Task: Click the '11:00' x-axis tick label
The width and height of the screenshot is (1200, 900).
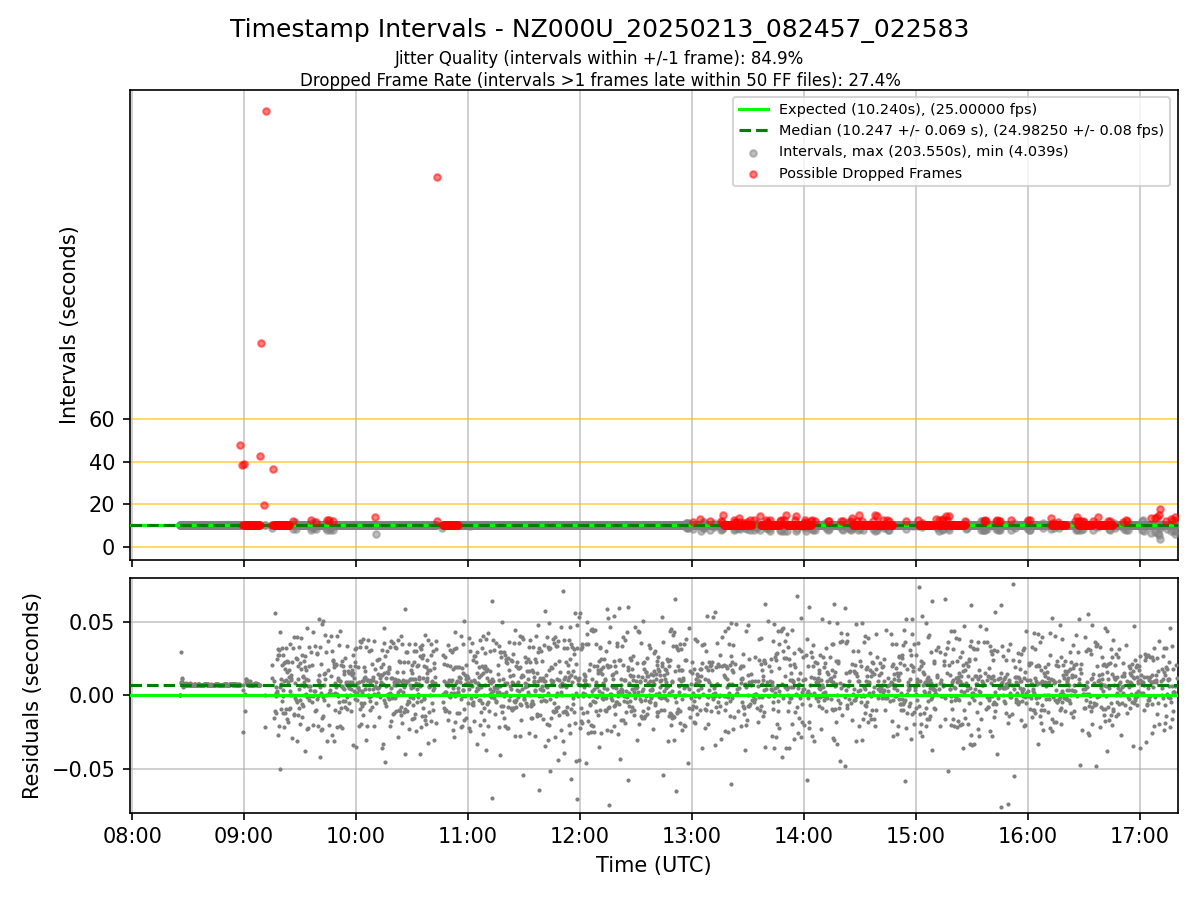Action: (x=468, y=835)
